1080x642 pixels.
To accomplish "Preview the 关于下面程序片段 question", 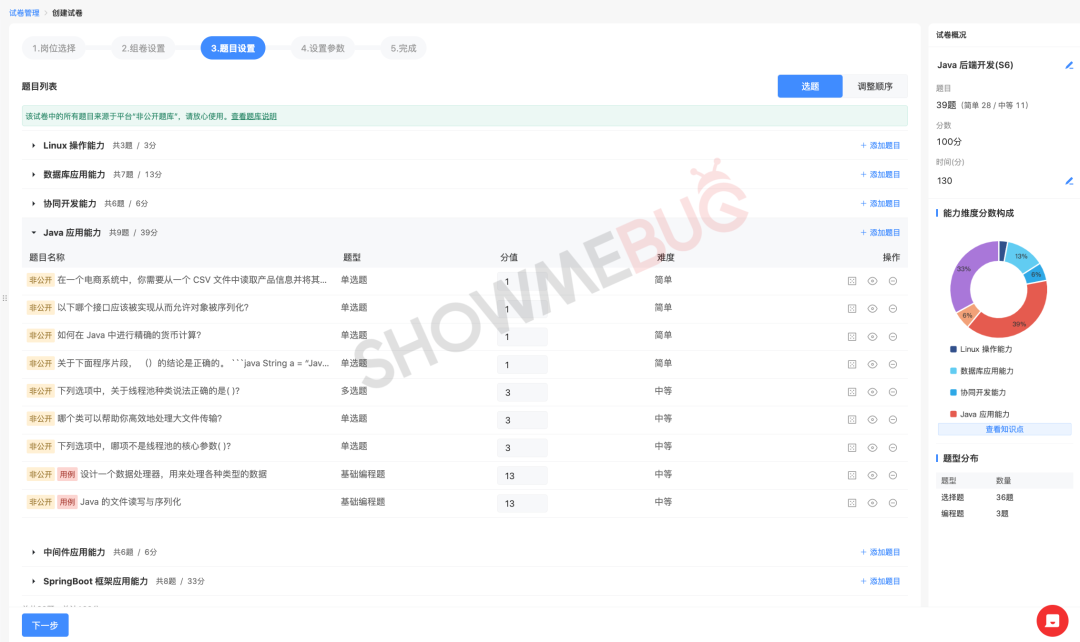I will click(x=872, y=364).
